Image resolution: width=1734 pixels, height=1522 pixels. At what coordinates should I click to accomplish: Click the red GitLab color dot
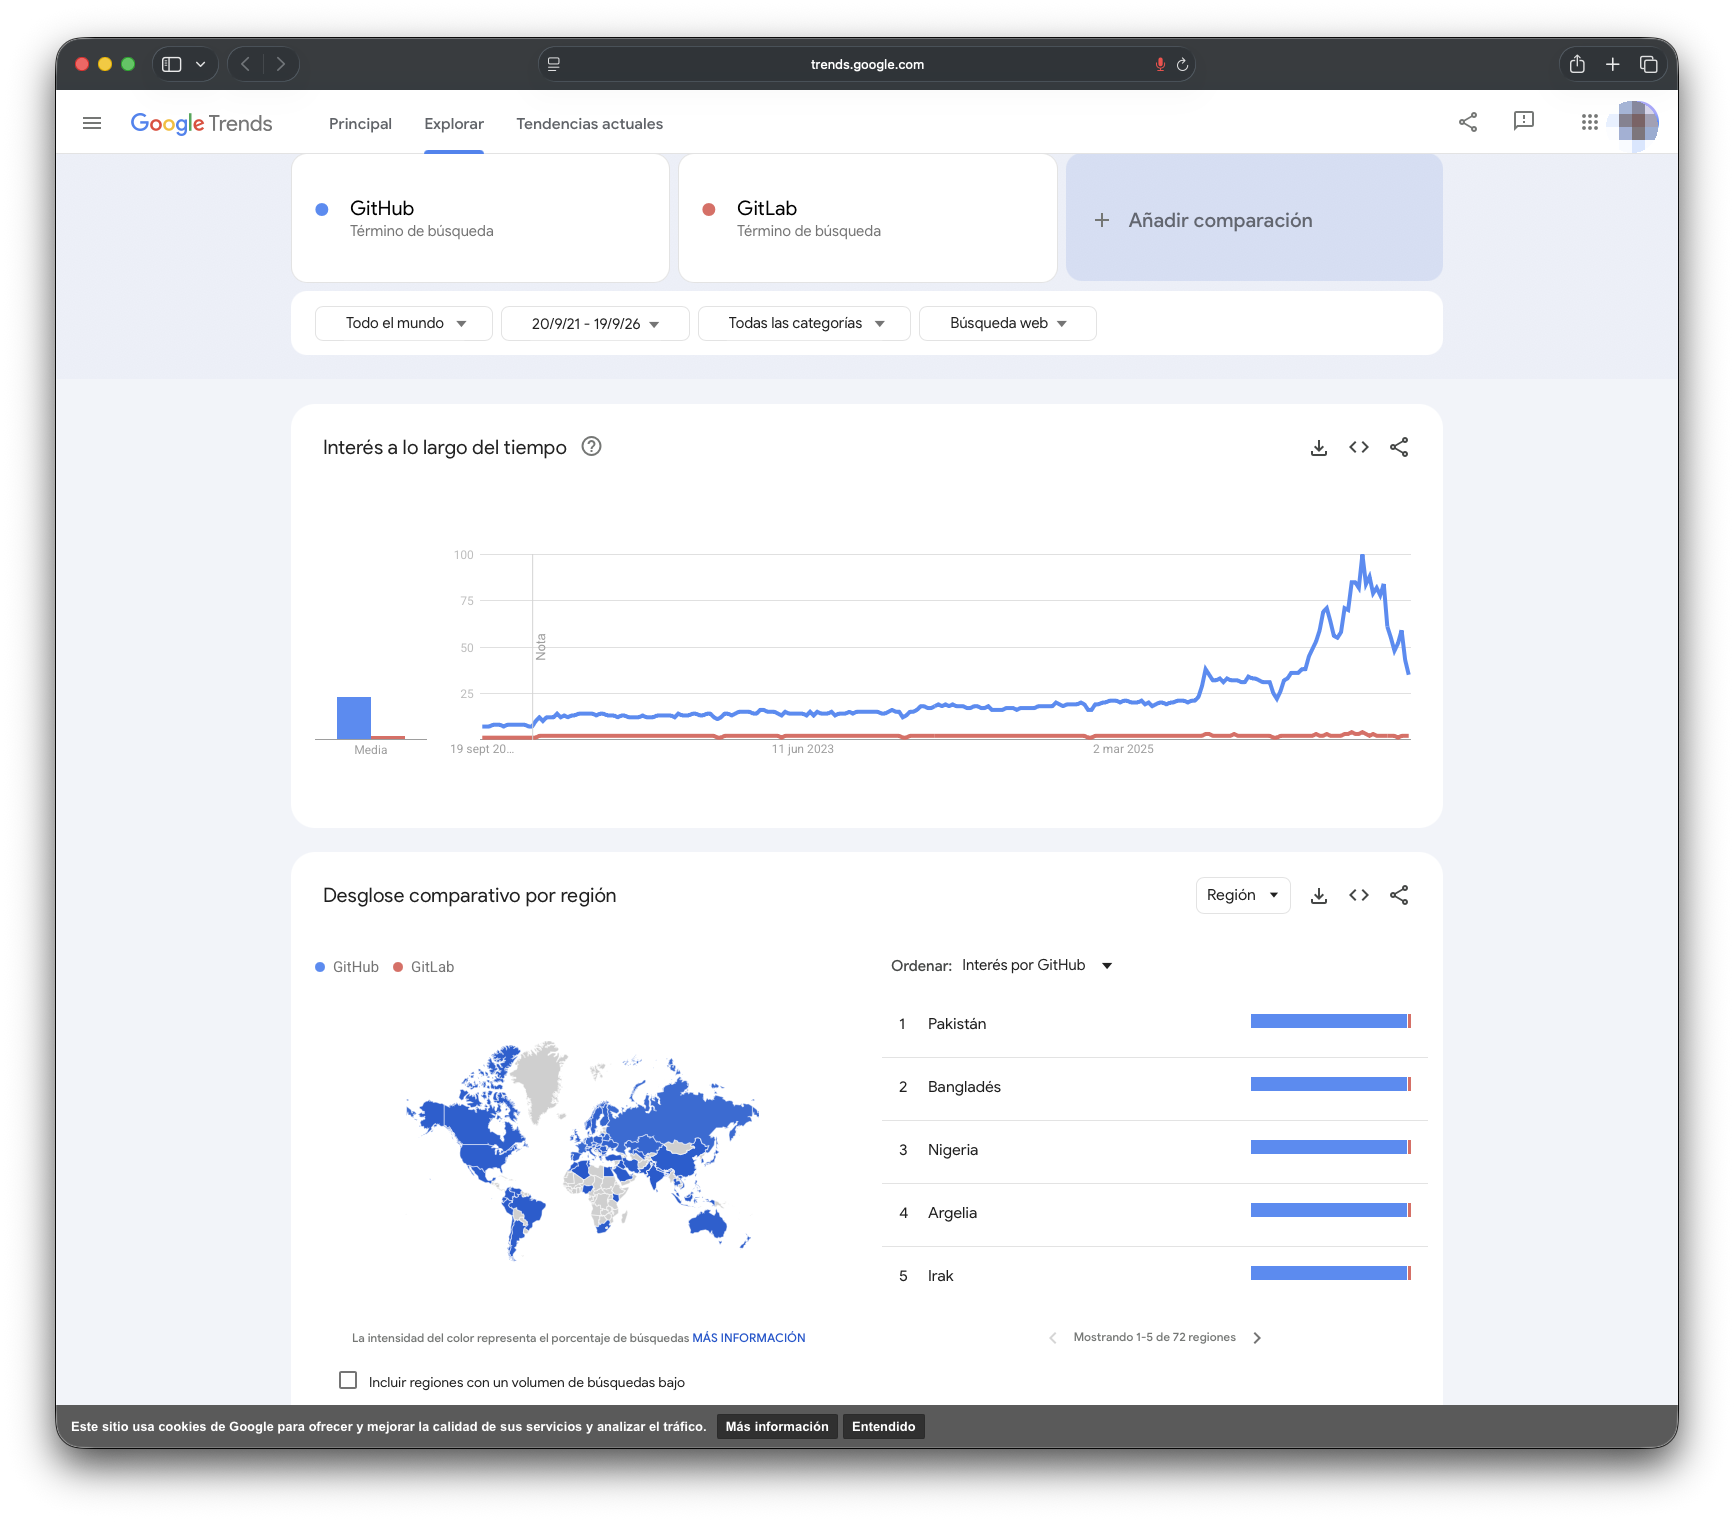pos(709,209)
